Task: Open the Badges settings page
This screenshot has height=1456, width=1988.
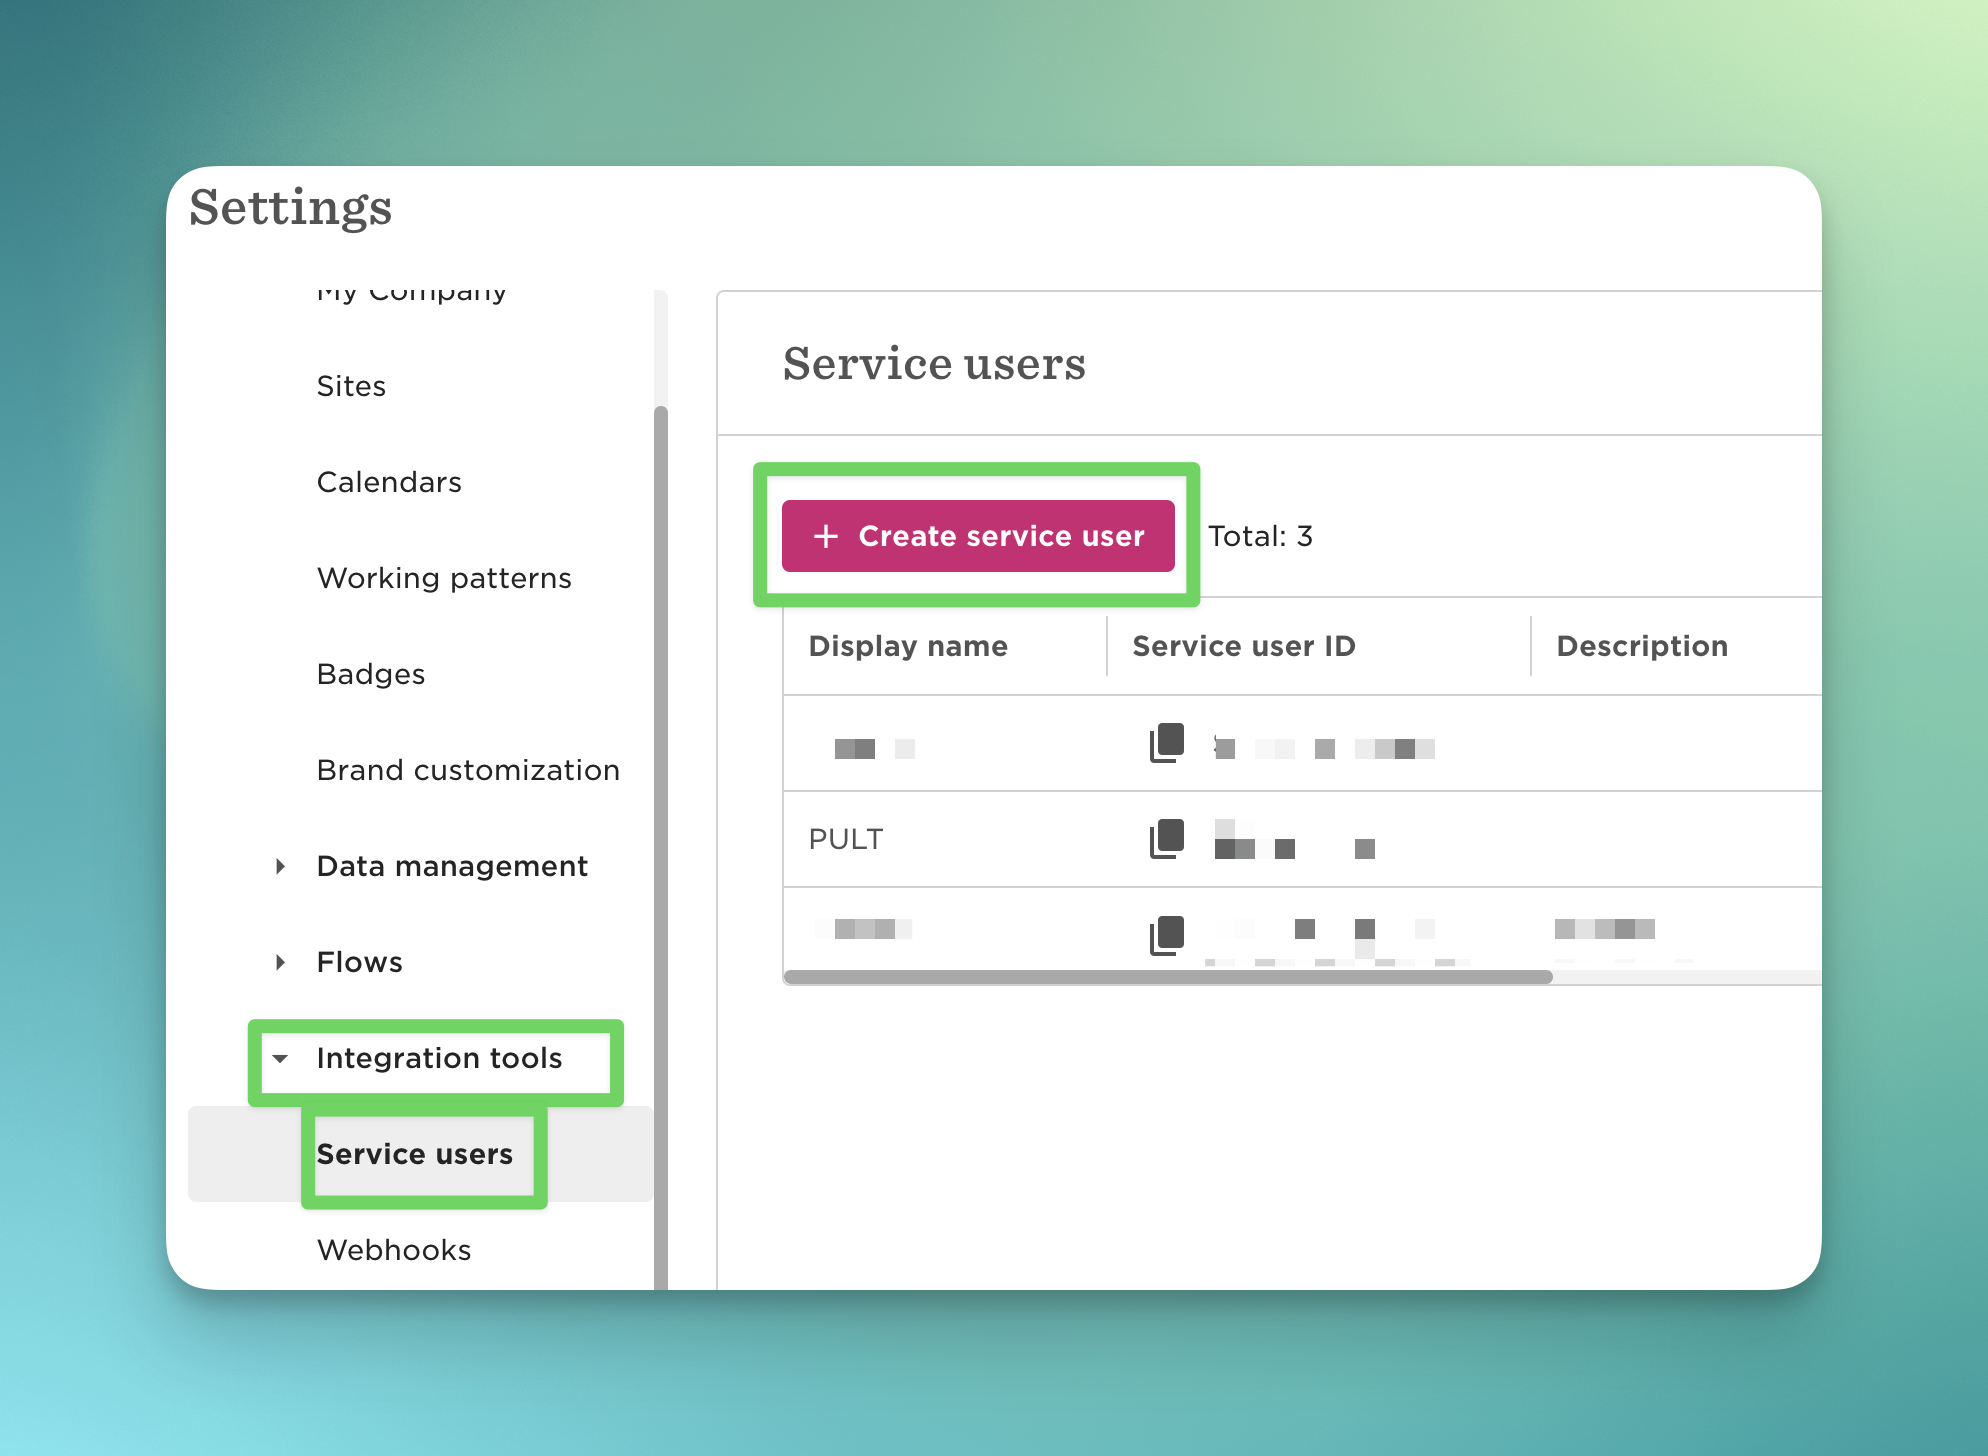Action: pyautogui.click(x=371, y=674)
